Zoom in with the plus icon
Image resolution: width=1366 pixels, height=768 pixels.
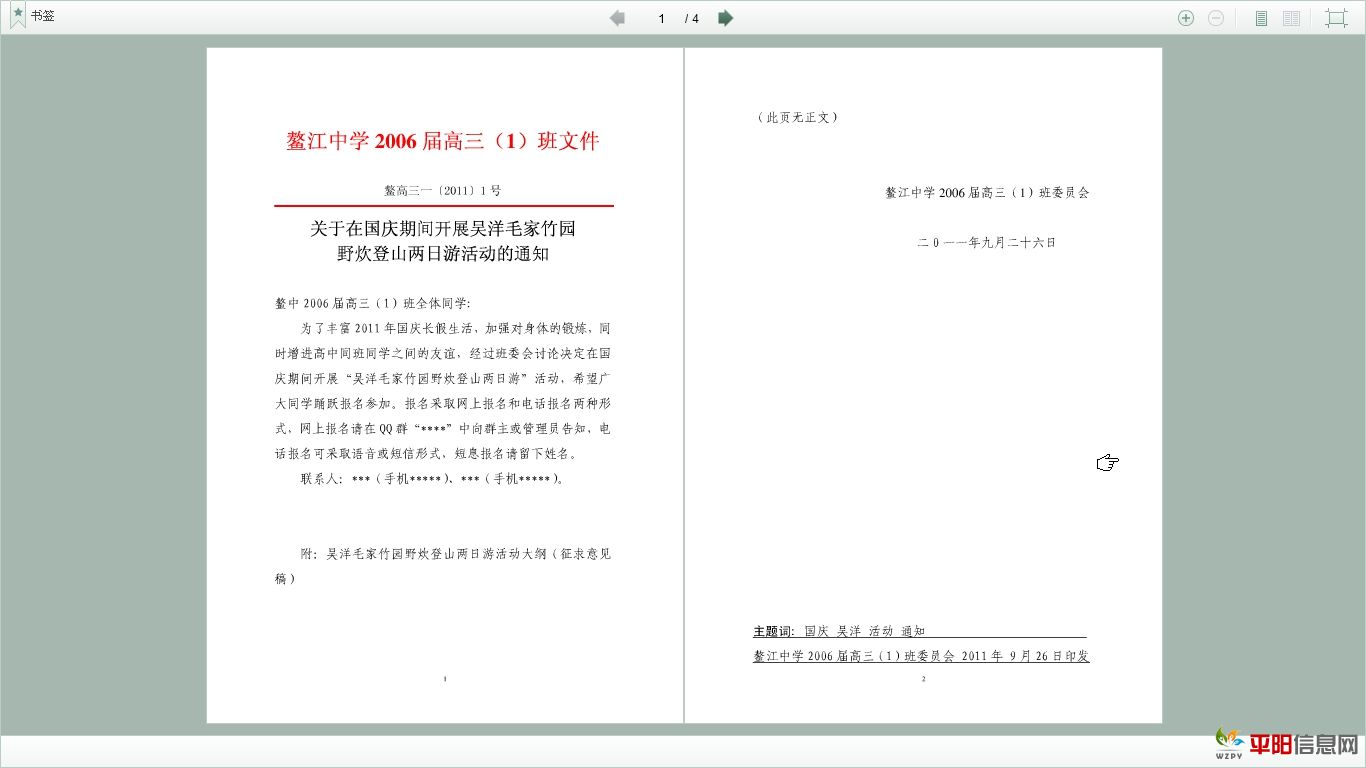click(1186, 18)
